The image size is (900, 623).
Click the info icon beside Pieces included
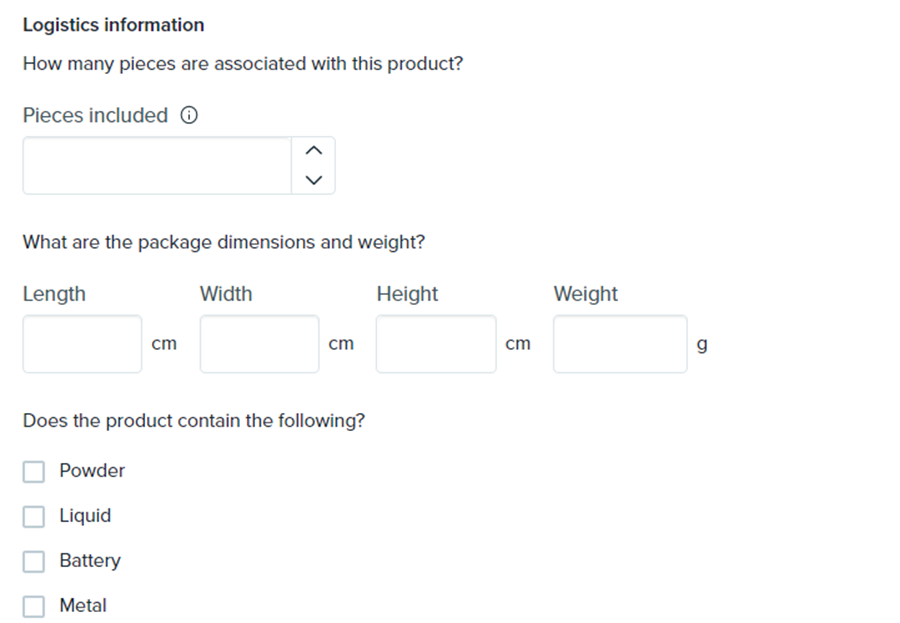coord(188,116)
